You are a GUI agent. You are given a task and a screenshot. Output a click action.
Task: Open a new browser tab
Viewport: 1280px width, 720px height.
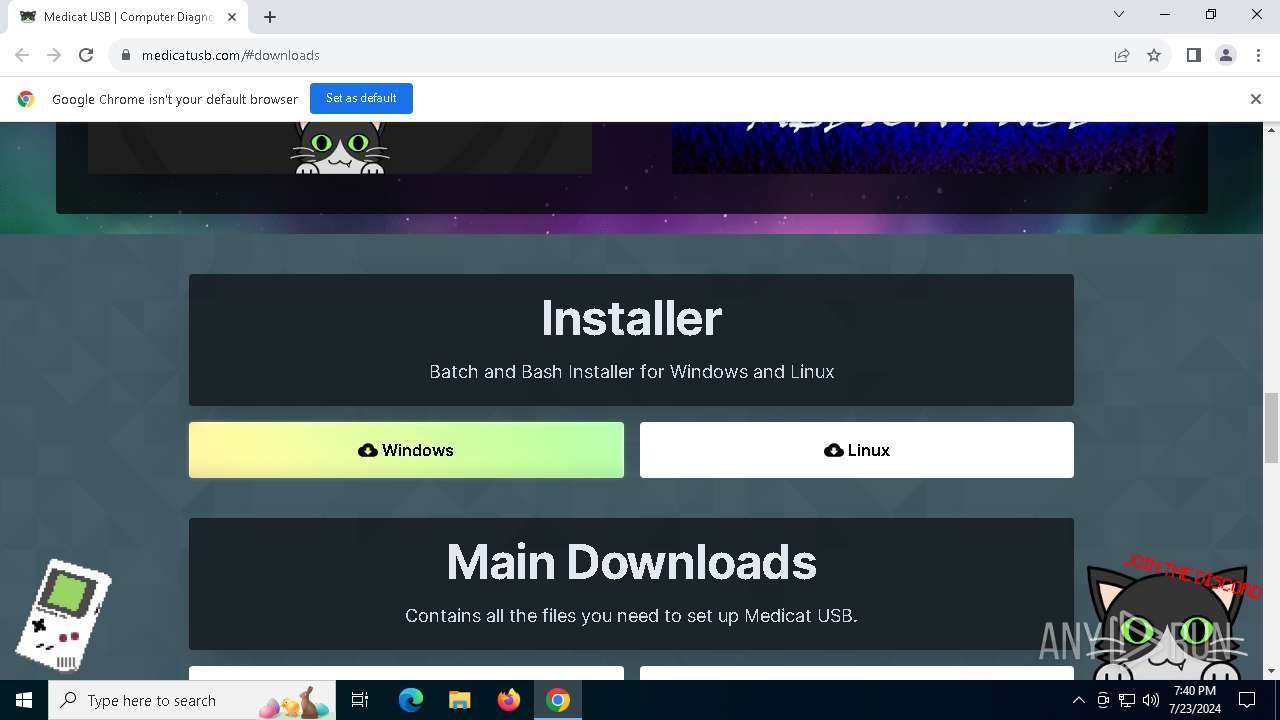[270, 17]
